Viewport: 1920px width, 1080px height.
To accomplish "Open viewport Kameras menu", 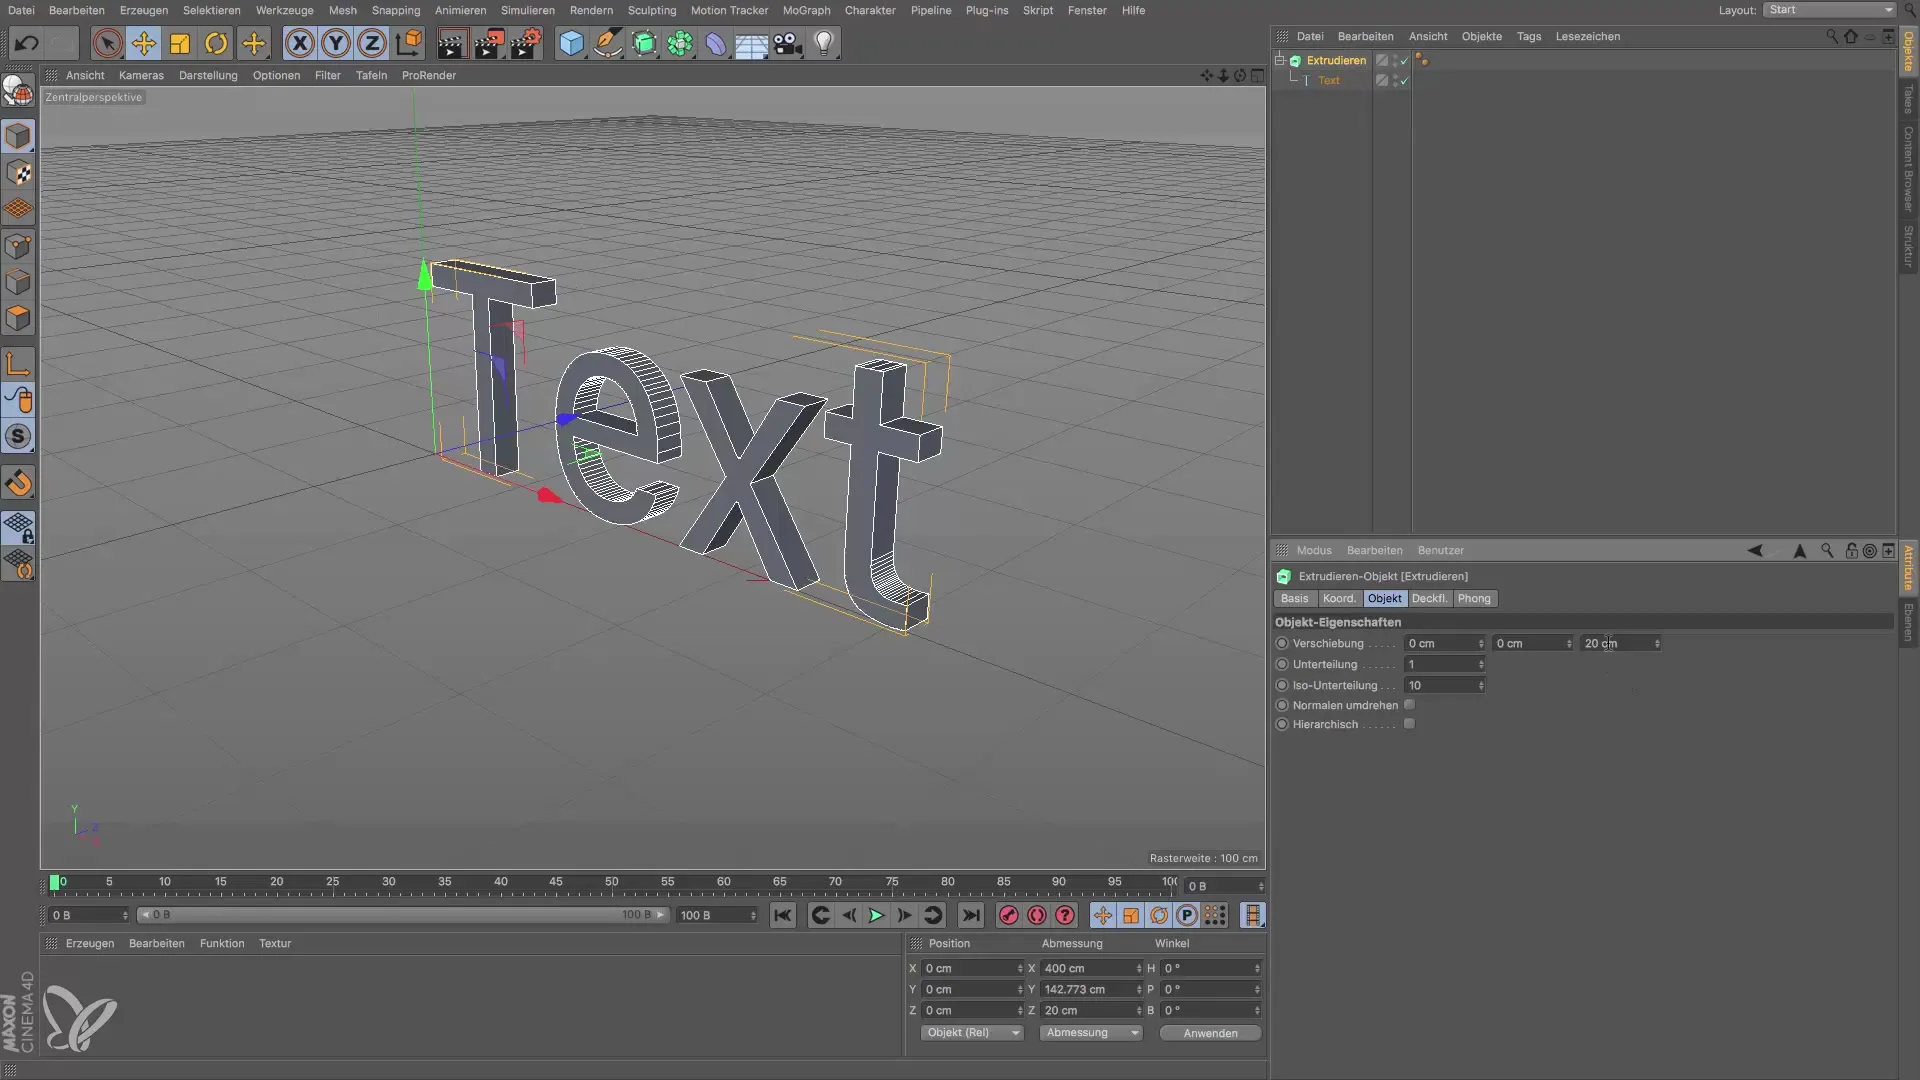I will [141, 75].
